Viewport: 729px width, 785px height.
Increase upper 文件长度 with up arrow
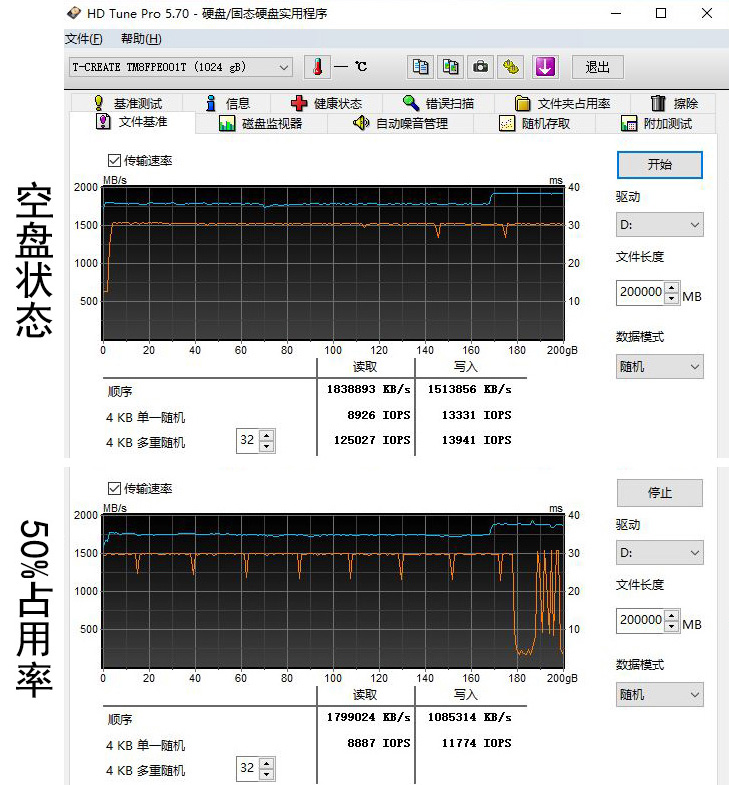(x=672, y=287)
